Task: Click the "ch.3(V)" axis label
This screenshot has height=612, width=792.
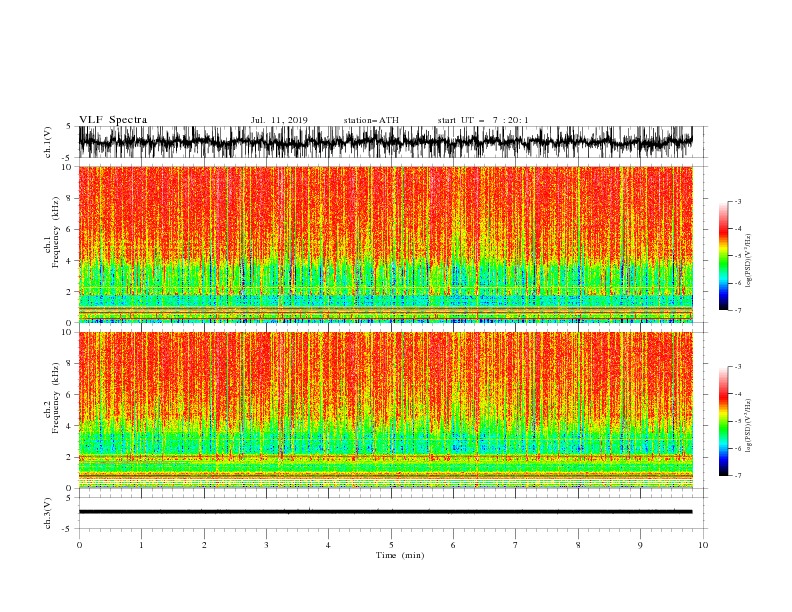Action: 48,513
